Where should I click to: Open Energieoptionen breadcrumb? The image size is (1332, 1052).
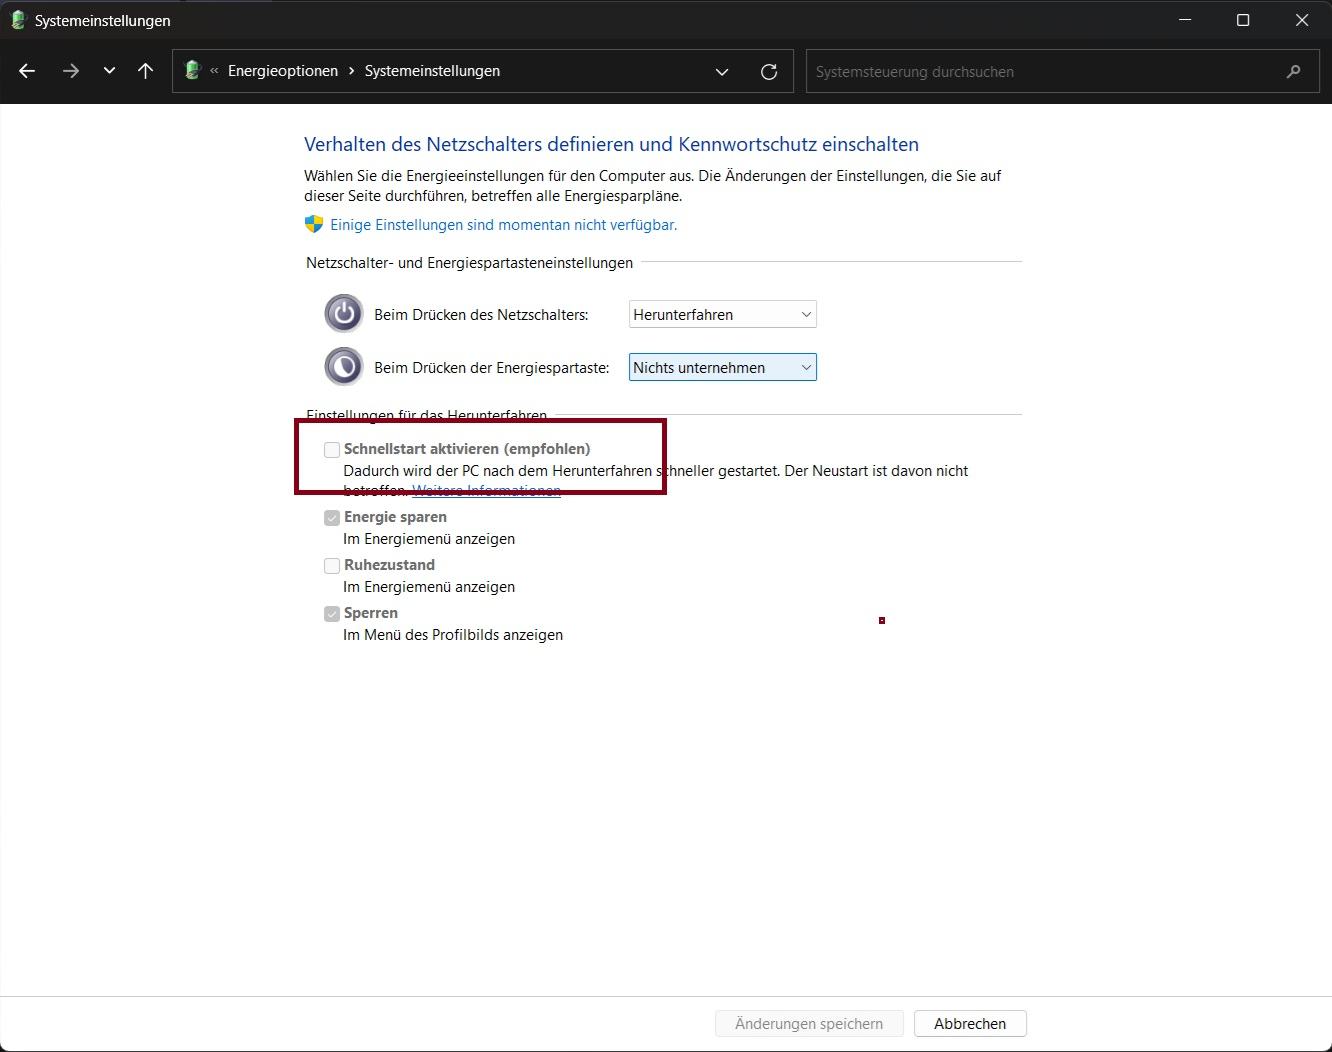coord(283,71)
